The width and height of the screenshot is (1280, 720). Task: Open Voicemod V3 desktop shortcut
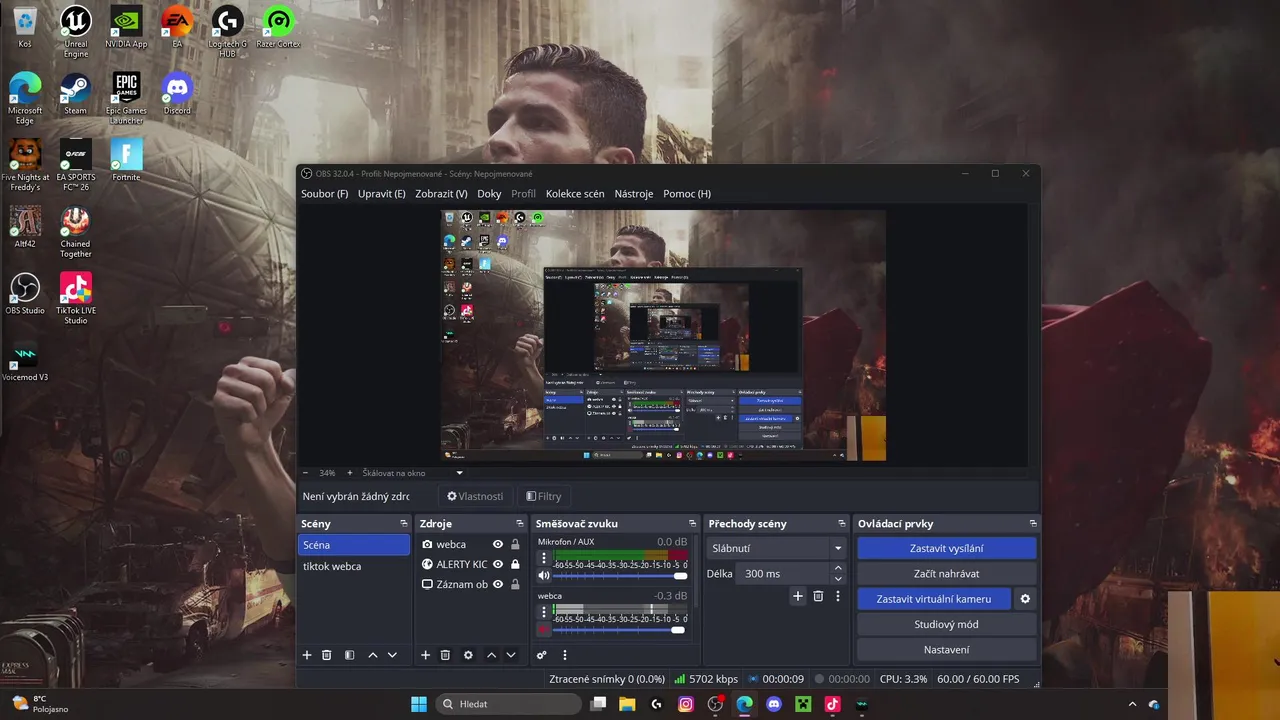25,360
